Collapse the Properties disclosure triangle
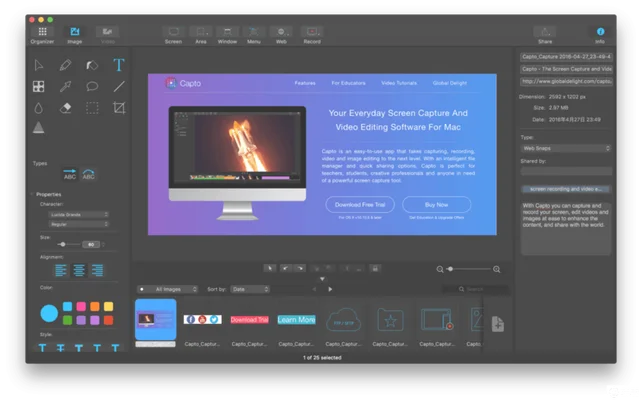 click(32, 194)
